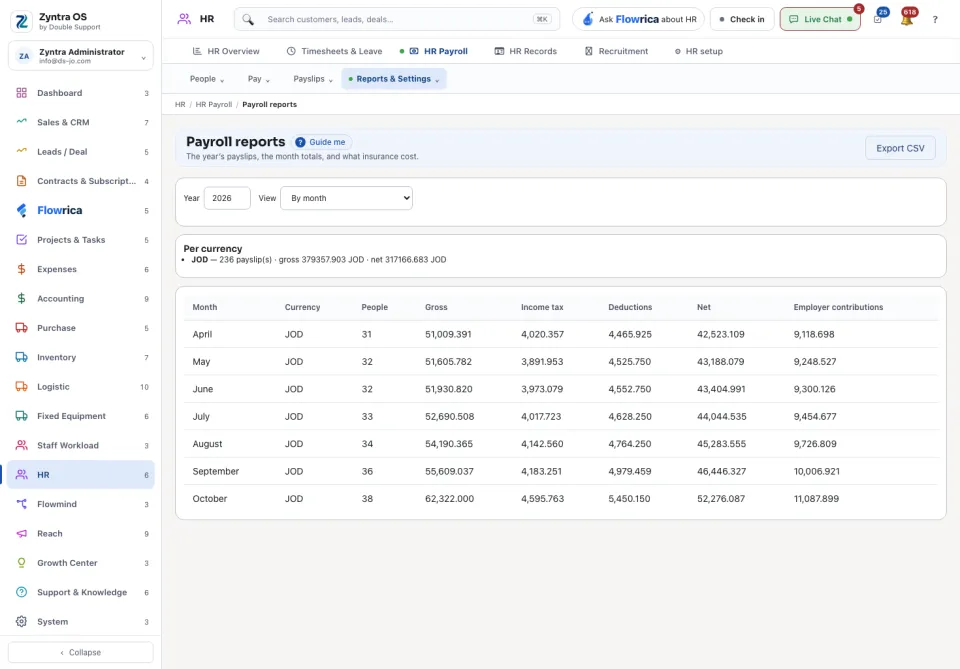Open Growth Center module
This screenshot has width=960, height=669.
tap(81, 563)
